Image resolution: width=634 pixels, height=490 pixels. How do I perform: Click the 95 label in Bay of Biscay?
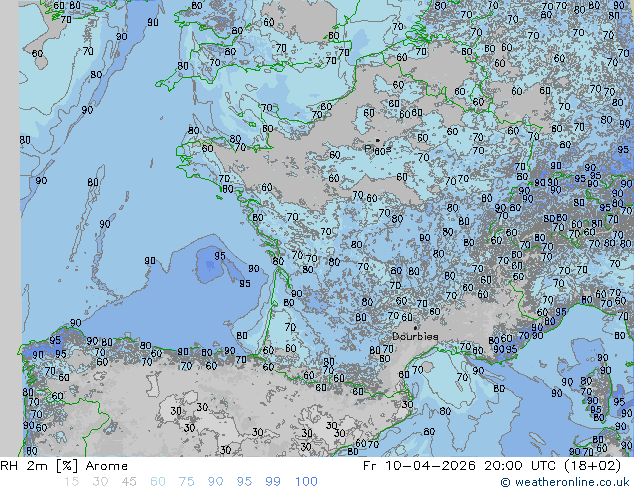[x=219, y=256]
